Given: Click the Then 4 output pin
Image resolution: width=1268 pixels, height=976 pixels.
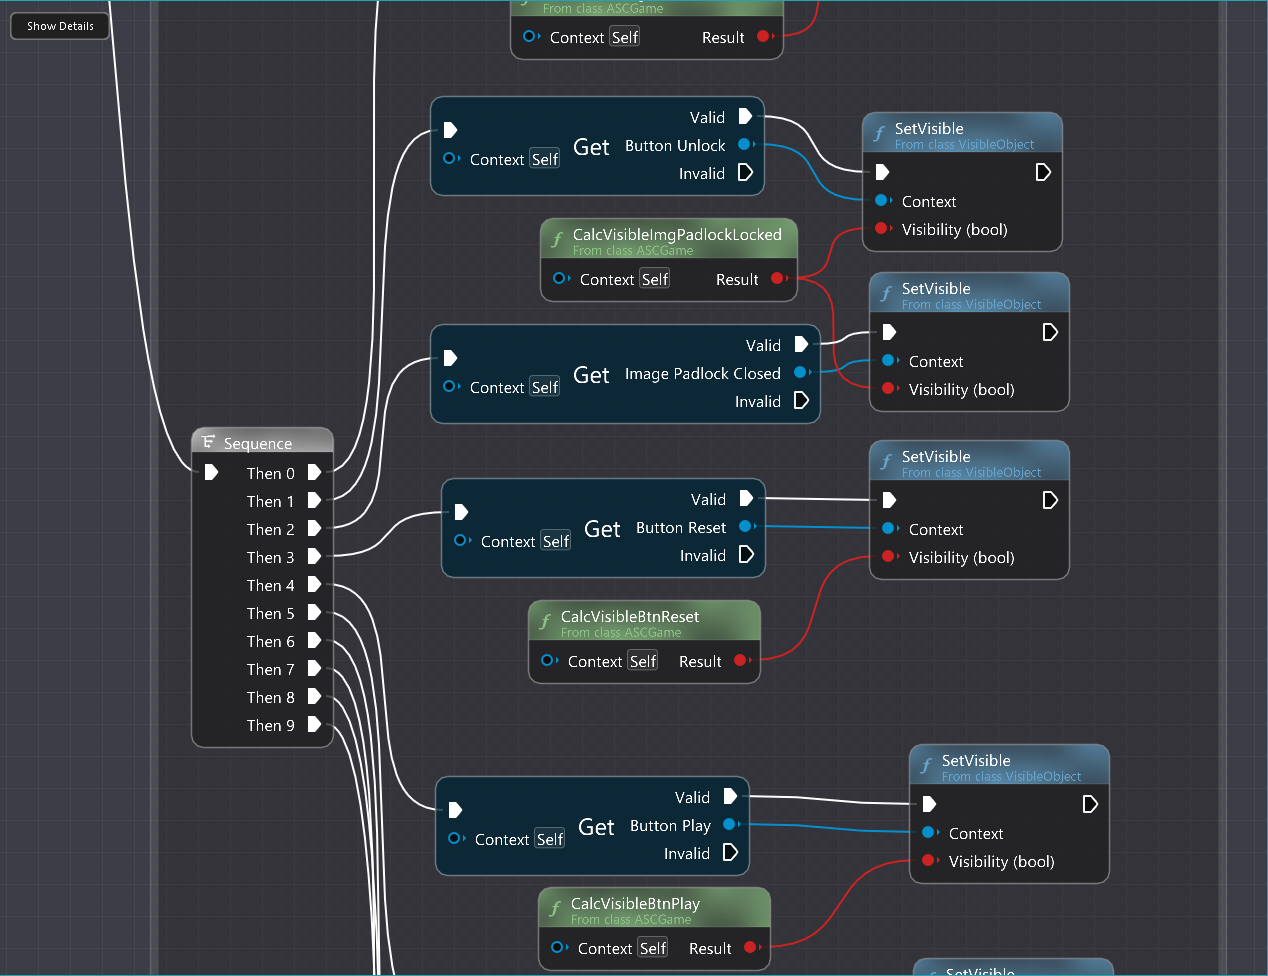Looking at the screenshot, I should (x=314, y=584).
